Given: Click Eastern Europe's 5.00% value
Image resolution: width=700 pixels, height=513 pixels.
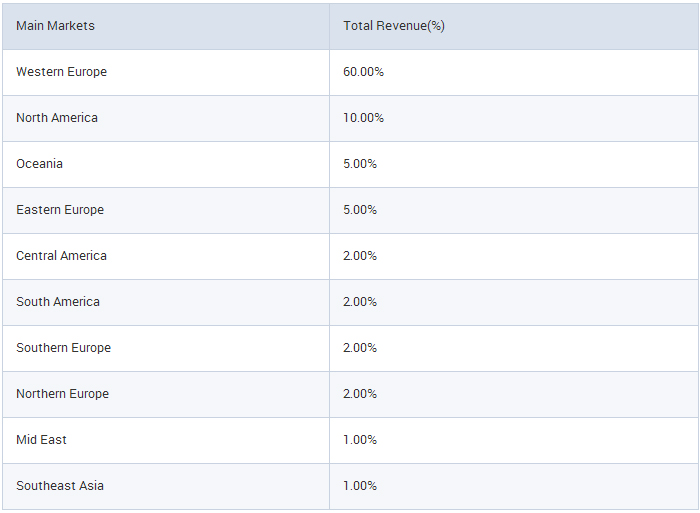Looking at the screenshot, I should [x=360, y=210].
